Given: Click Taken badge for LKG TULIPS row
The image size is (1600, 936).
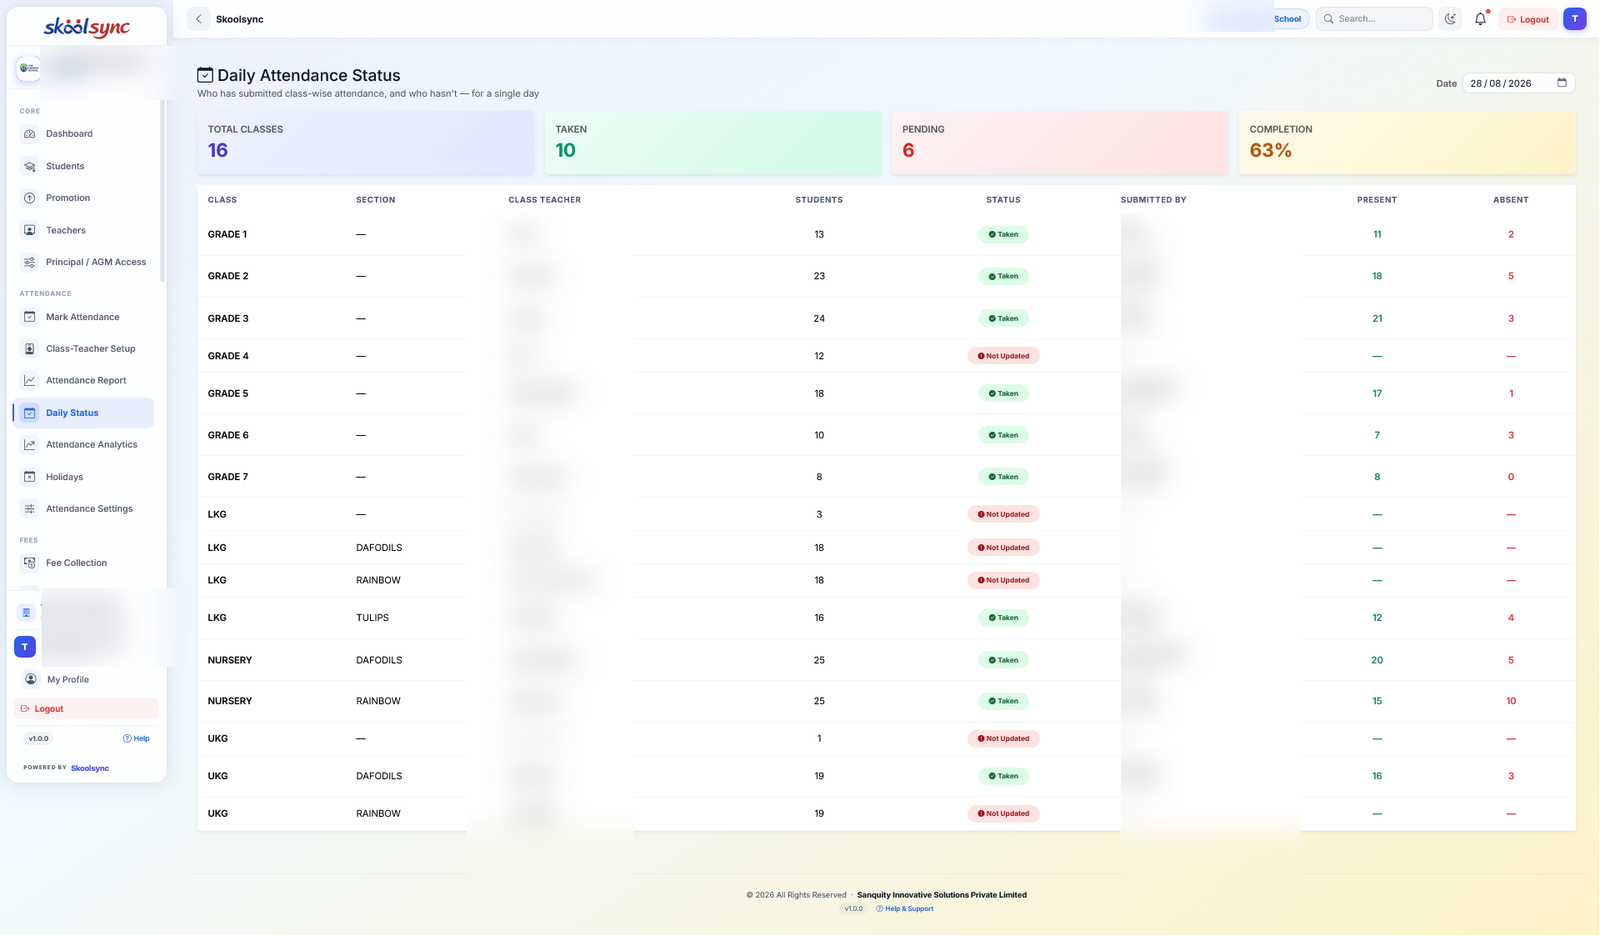Looking at the screenshot, I should (x=1003, y=618).
